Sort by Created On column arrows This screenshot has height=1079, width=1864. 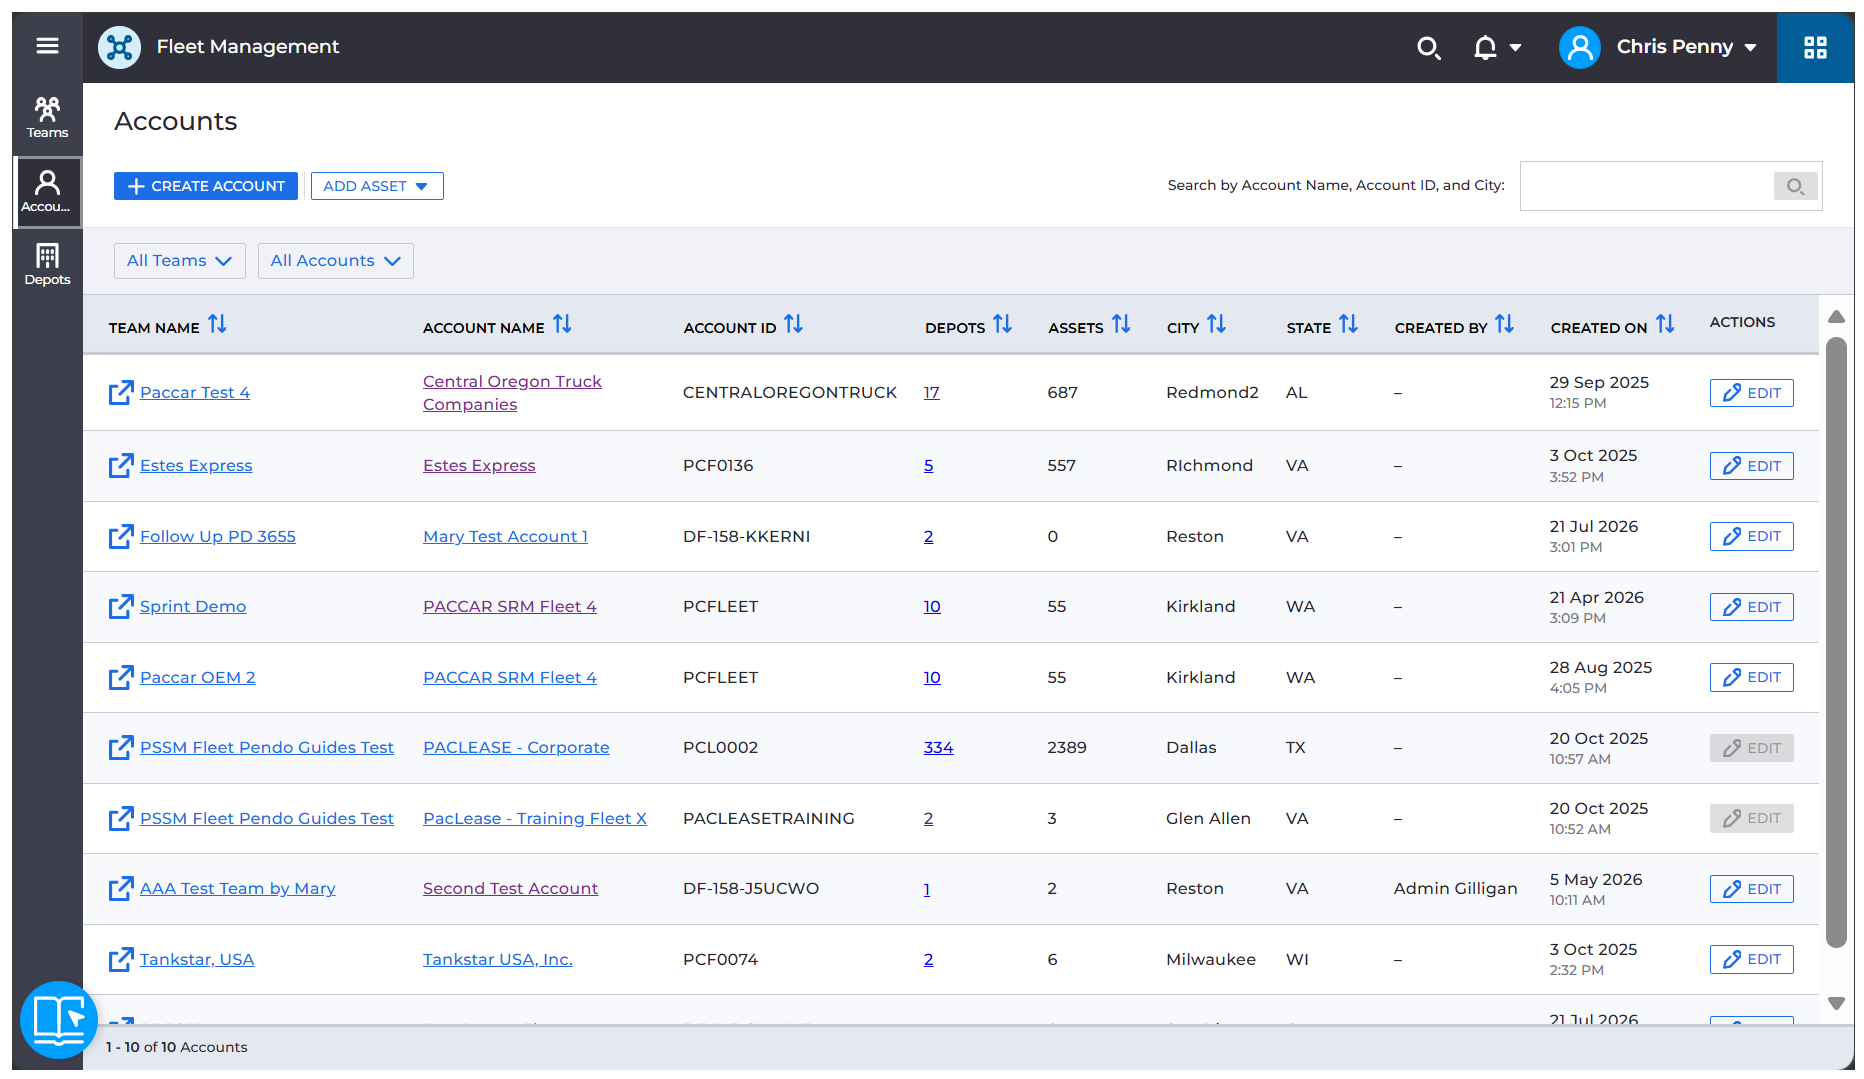tap(1665, 324)
